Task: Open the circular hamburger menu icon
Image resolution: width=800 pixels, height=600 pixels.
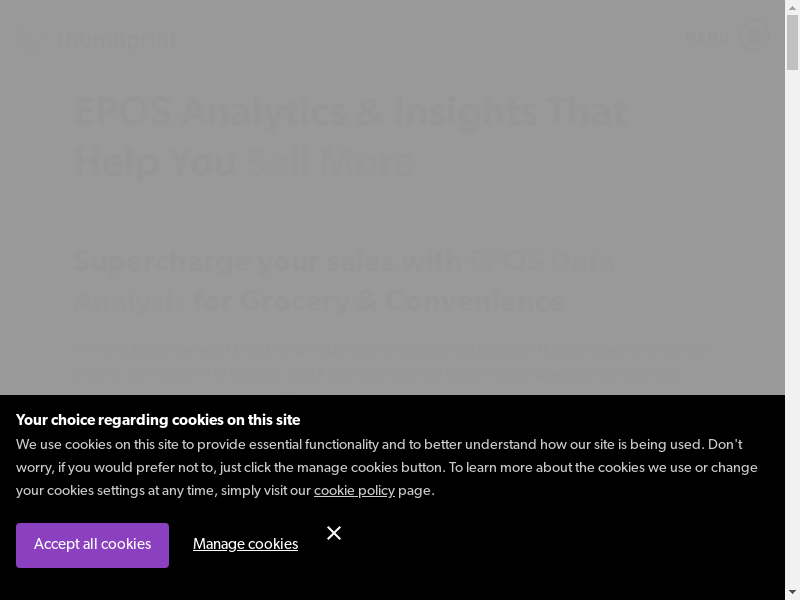Action: [753, 37]
